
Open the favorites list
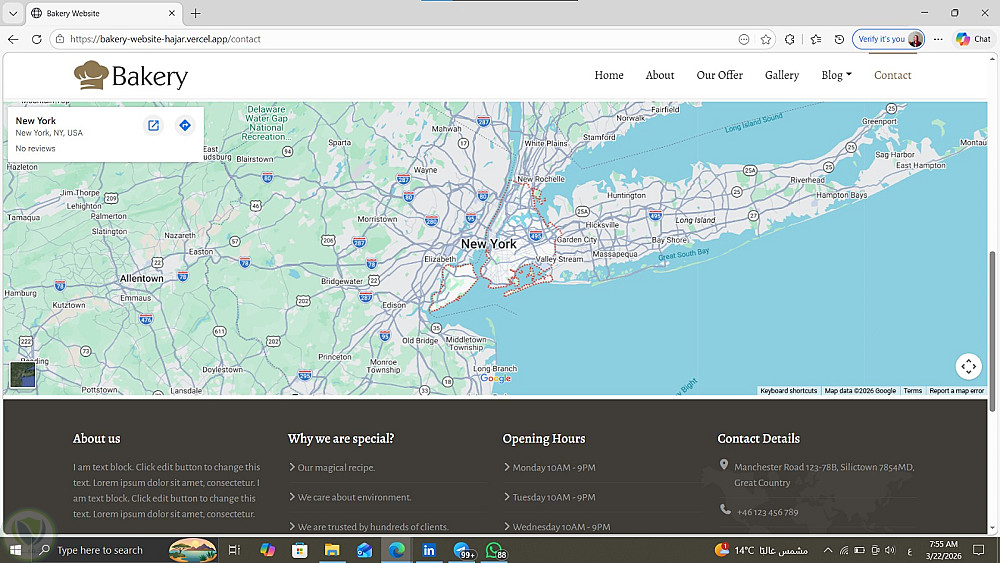click(816, 39)
